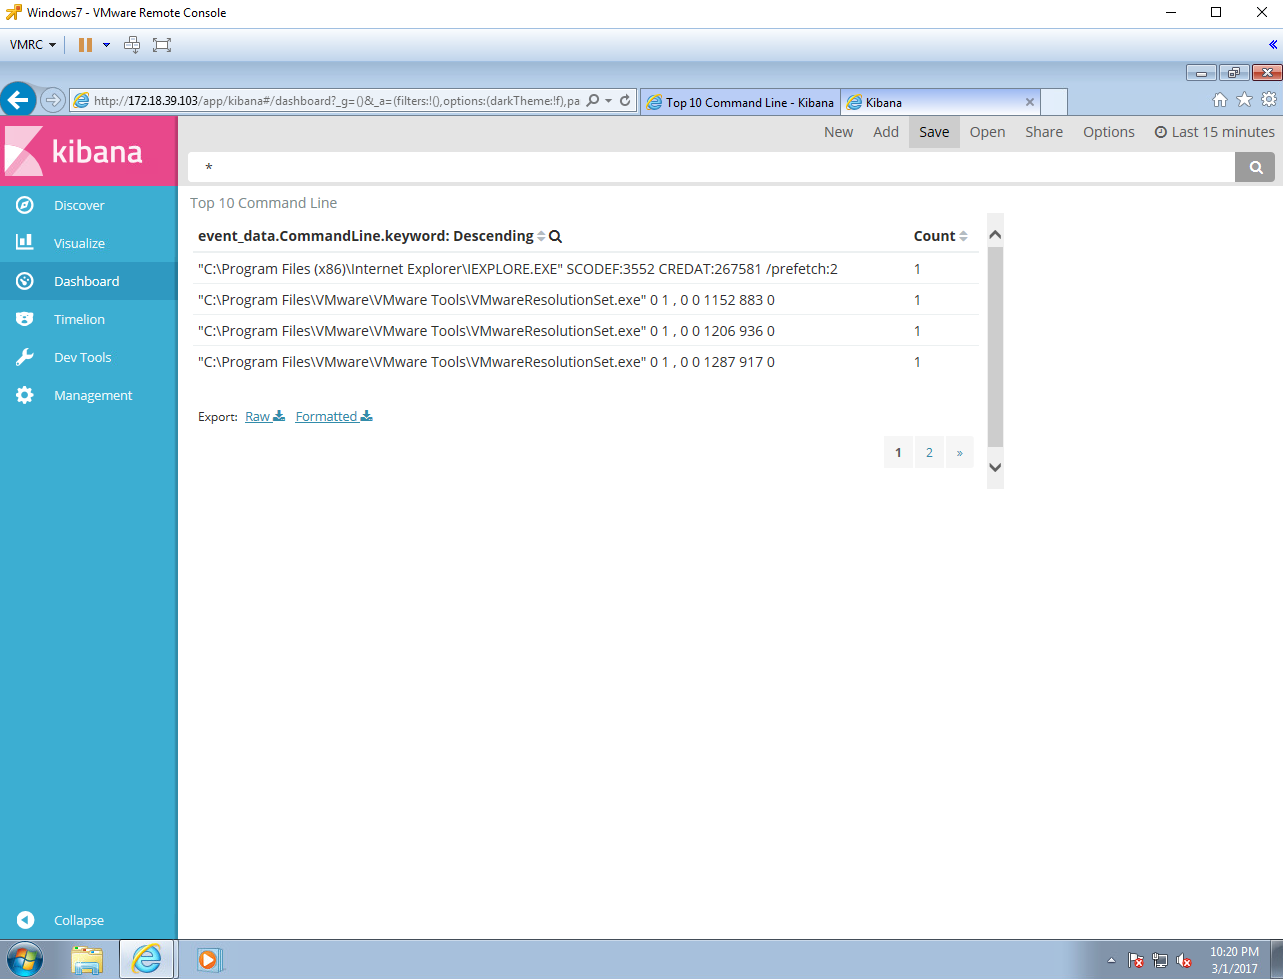The height and width of the screenshot is (979, 1283).
Task: Click the VMRC send Ctrl+Alt+Del icon
Action: 132,44
